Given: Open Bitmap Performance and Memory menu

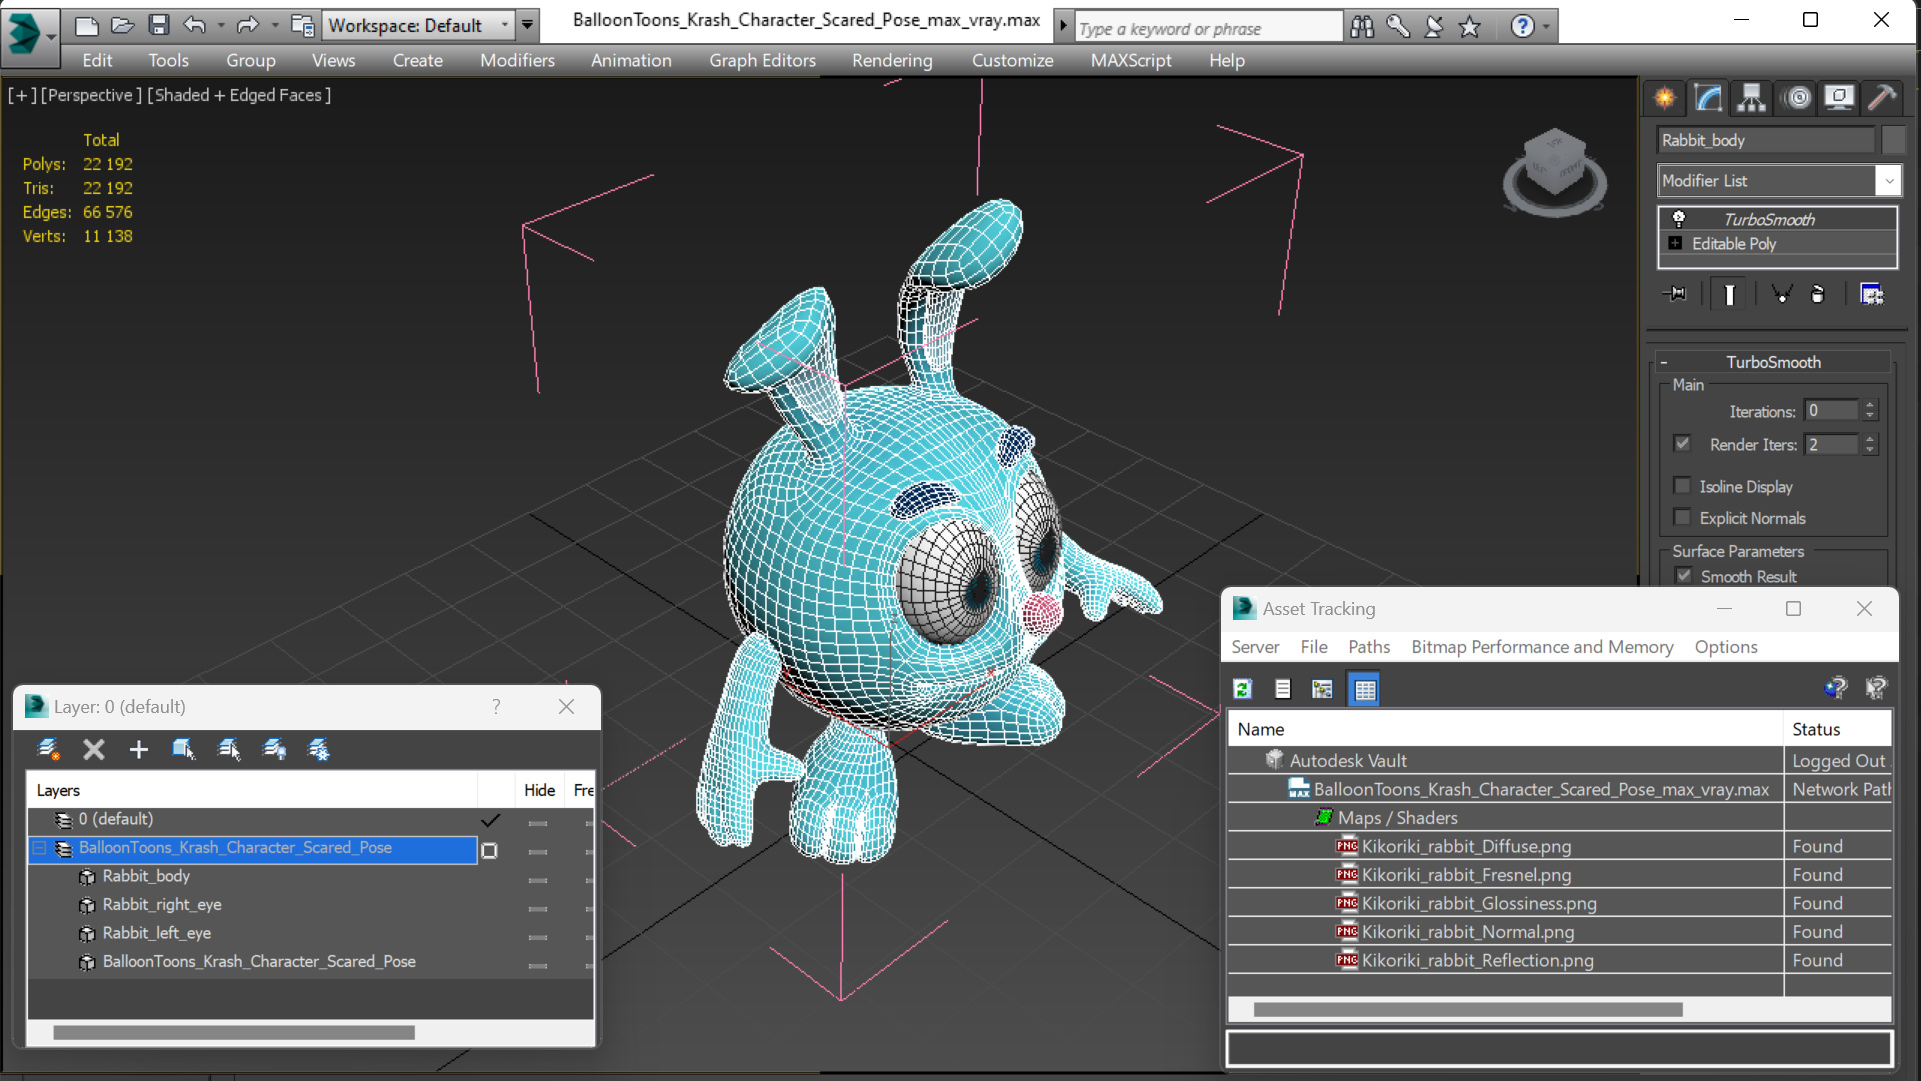Looking at the screenshot, I should click(1542, 647).
